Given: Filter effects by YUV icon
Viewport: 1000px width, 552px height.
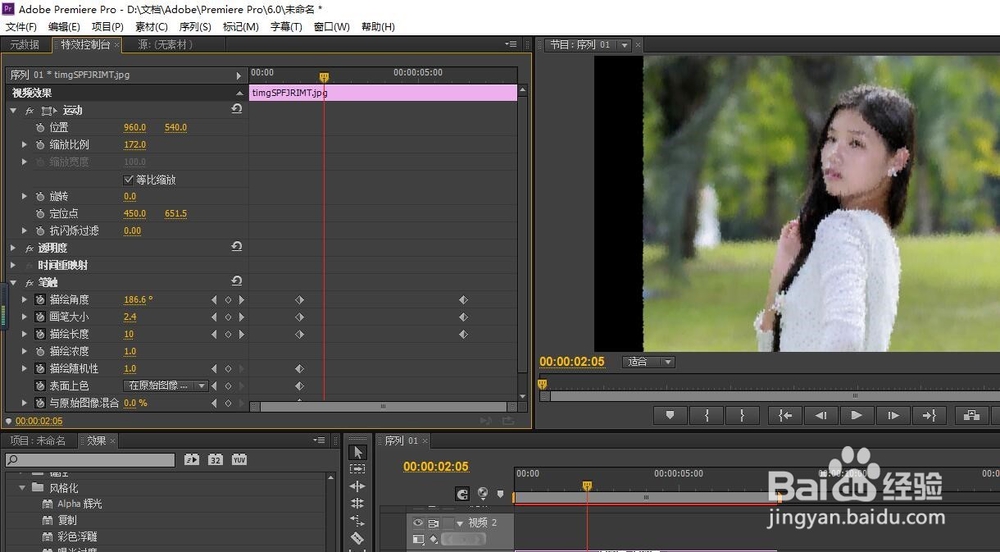Looking at the screenshot, I should click(239, 460).
